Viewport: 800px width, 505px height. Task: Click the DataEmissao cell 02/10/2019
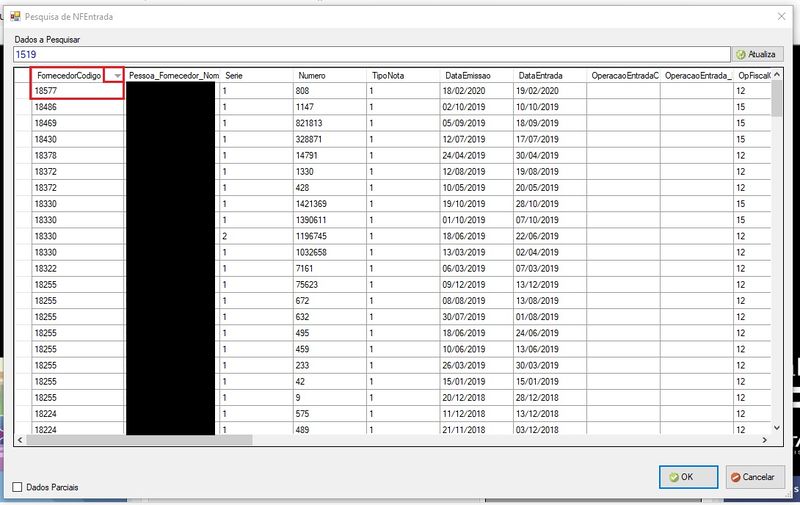click(477, 107)
